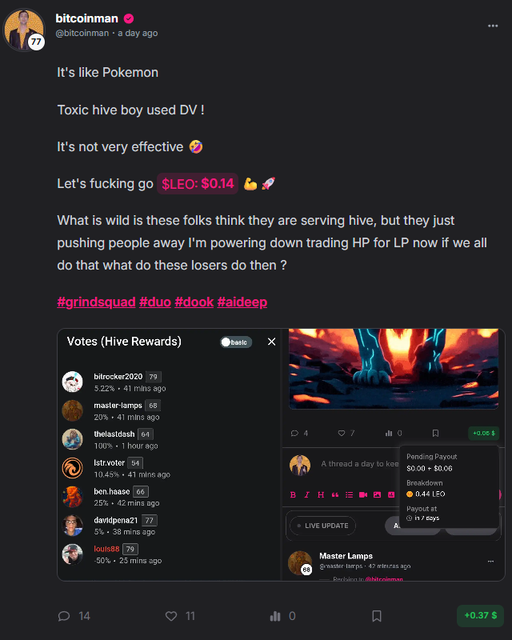Open the bar chart stats icon
This screenshot has width=512, height=640.
(x=275, y=616)
